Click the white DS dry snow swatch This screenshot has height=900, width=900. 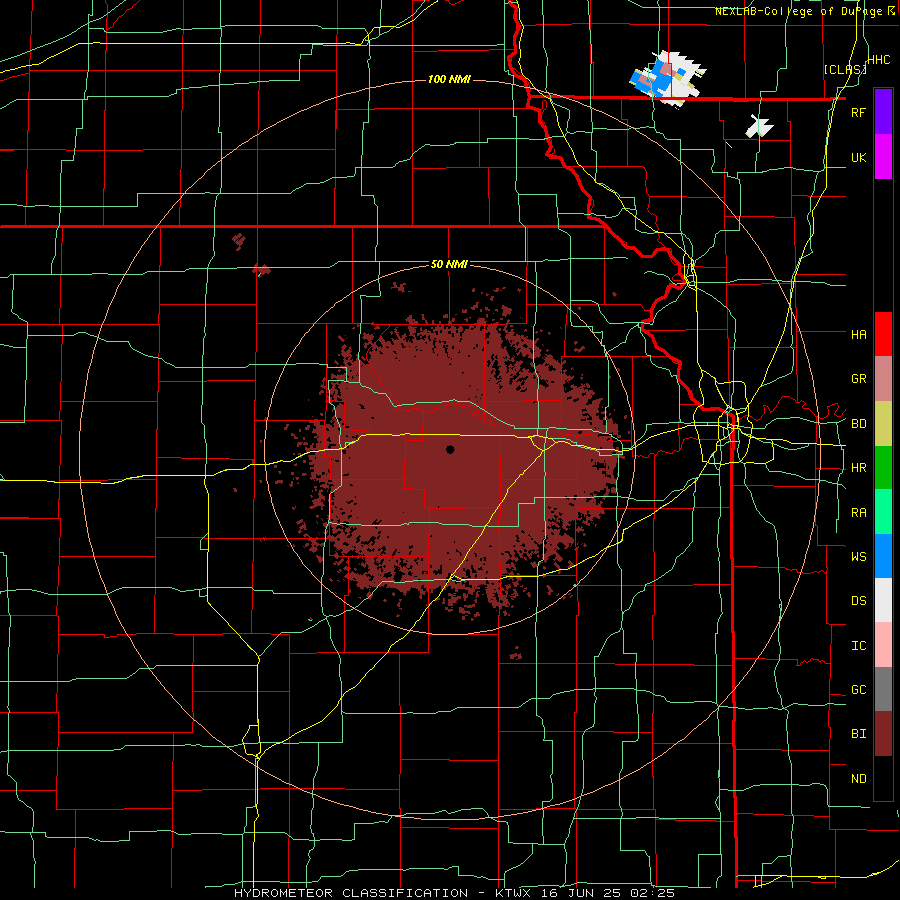pyautogui.click(x=883, y=600)
